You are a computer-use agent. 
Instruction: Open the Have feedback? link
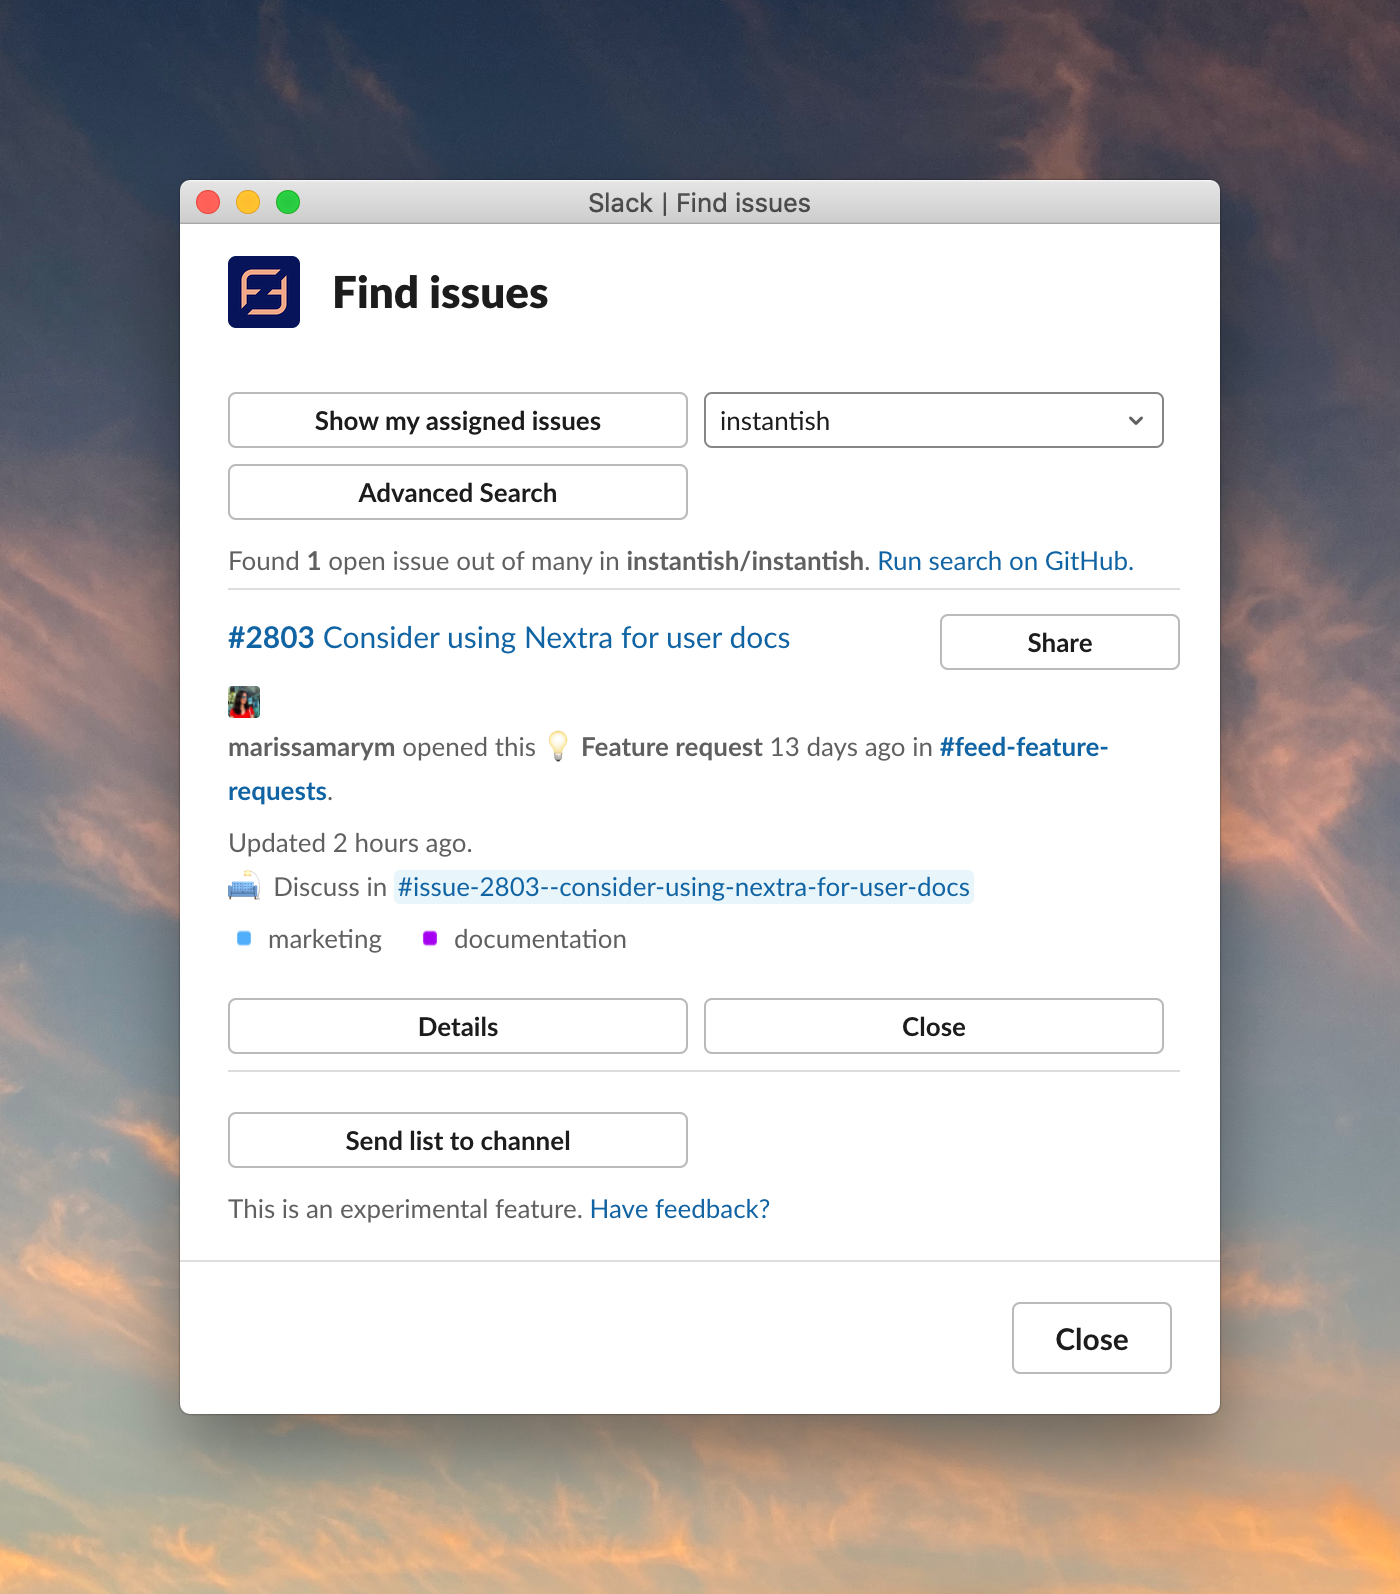coord(680,1209)
